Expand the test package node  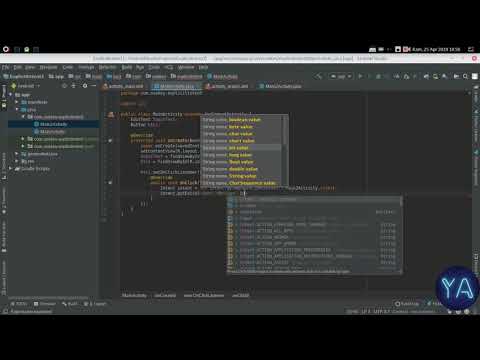coord(23,146)
